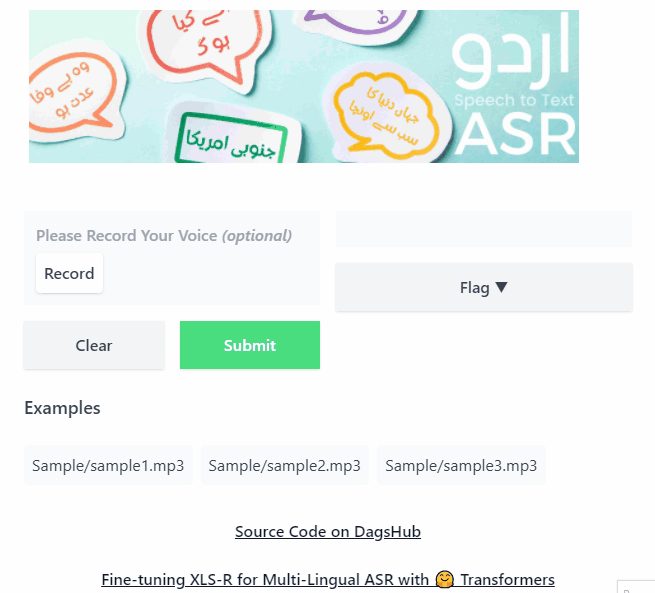The image size is (655, 593).
Task: Click the Clear button
Action: [94, 345]
